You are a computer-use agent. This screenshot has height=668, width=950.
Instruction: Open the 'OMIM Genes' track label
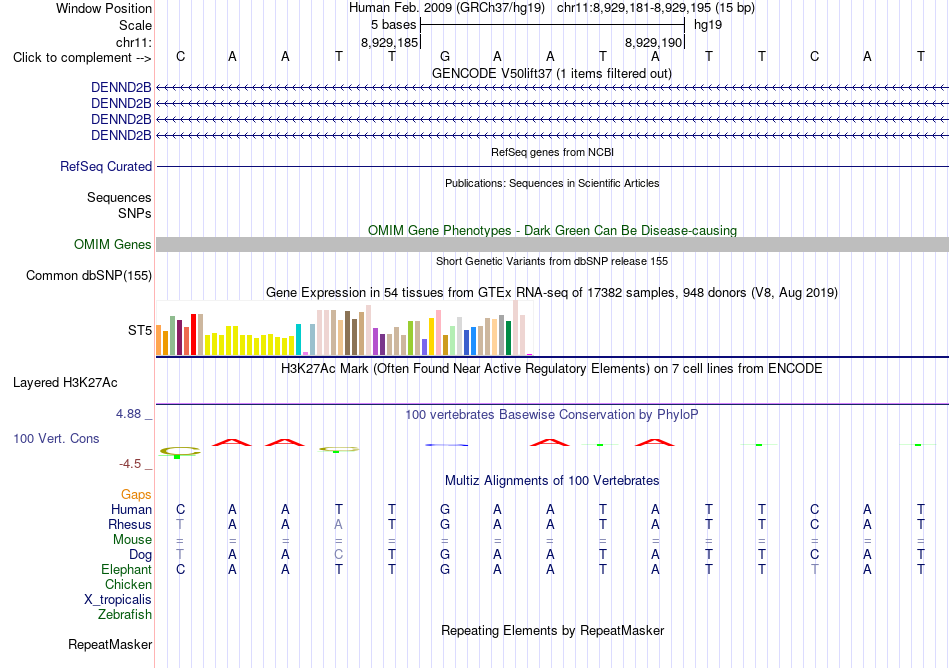pyautogui.click(x=113, y=245)
